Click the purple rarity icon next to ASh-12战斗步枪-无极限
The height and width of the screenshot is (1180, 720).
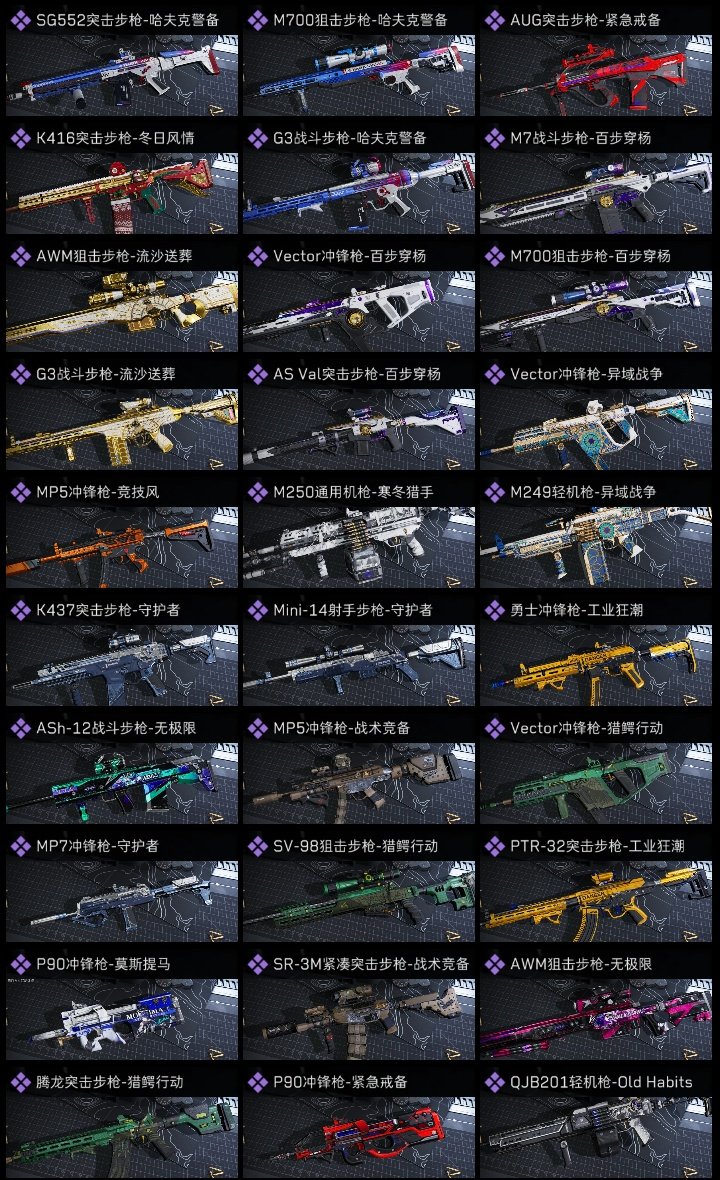(x=20, y=728)
